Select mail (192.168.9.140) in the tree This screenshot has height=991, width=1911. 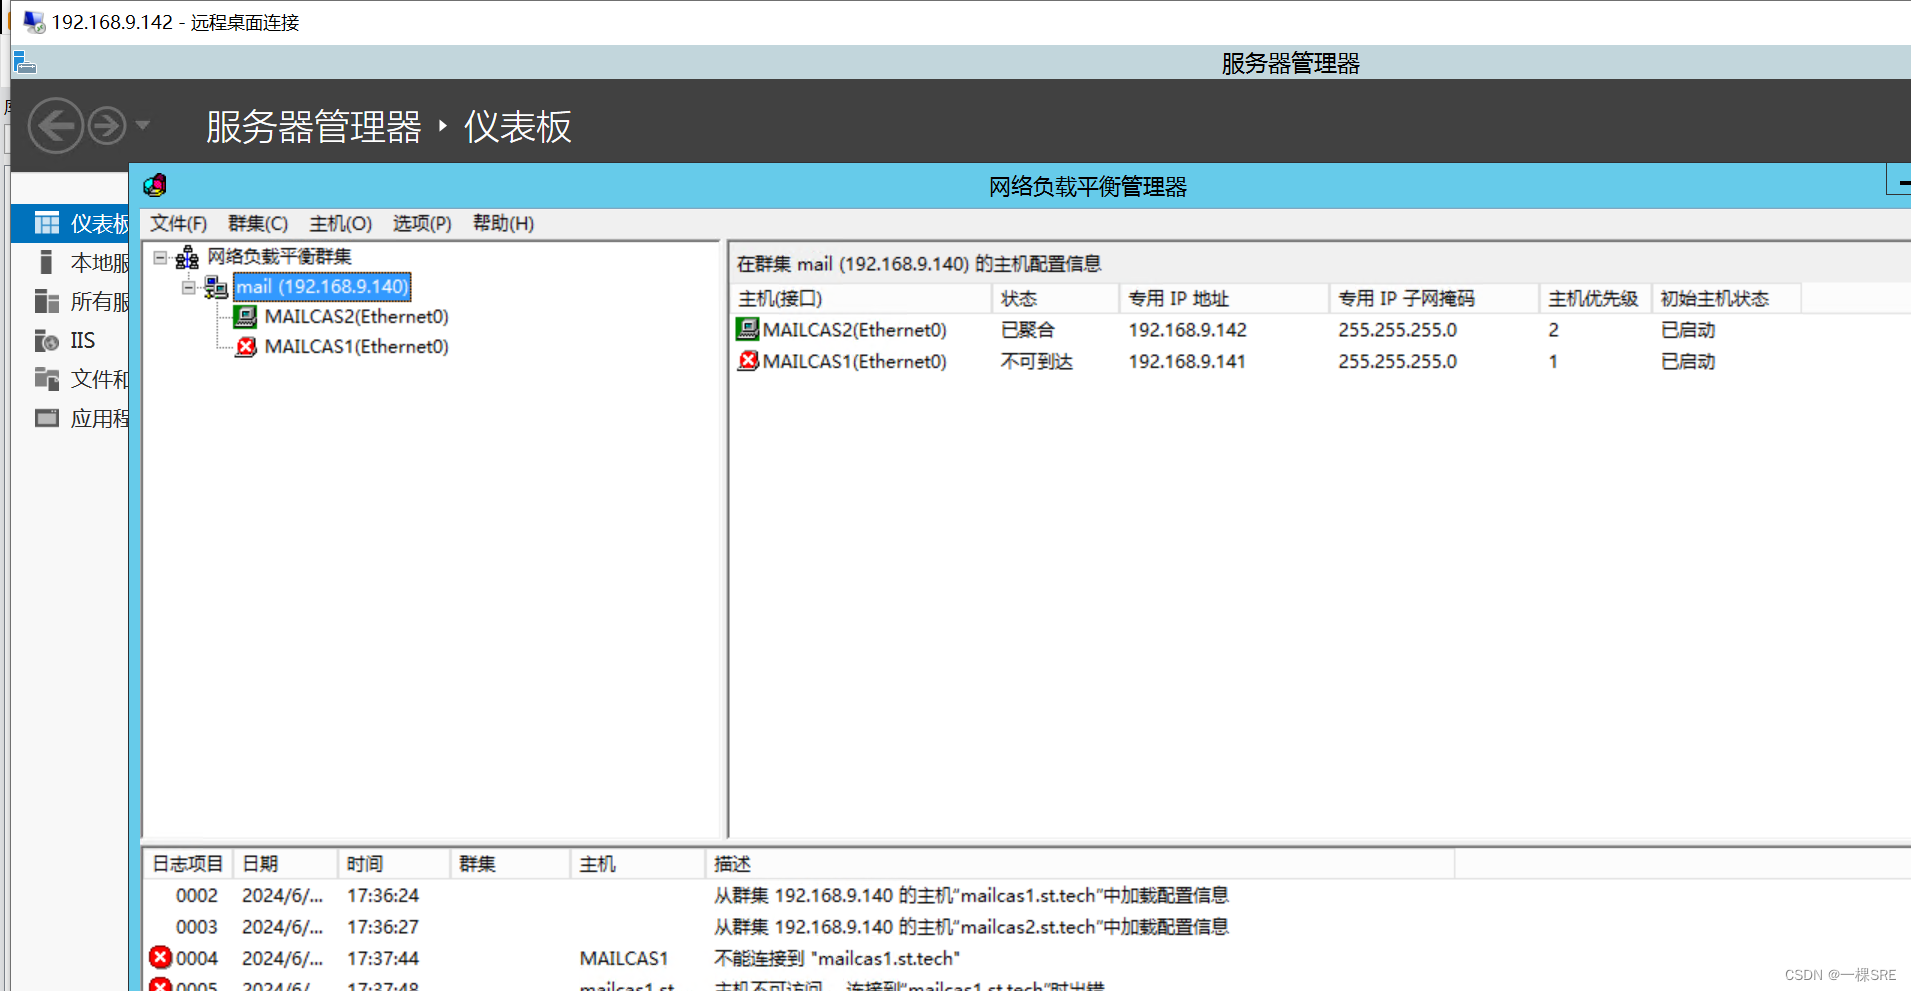322,287
